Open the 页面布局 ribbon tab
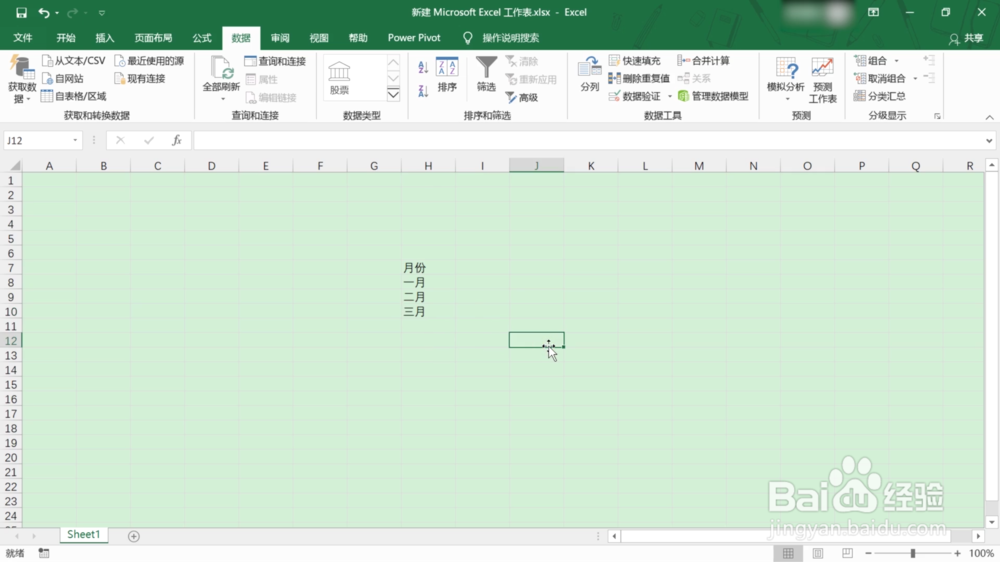The height and width of the screenshot is (562, 1000). (x=153, y=38)
